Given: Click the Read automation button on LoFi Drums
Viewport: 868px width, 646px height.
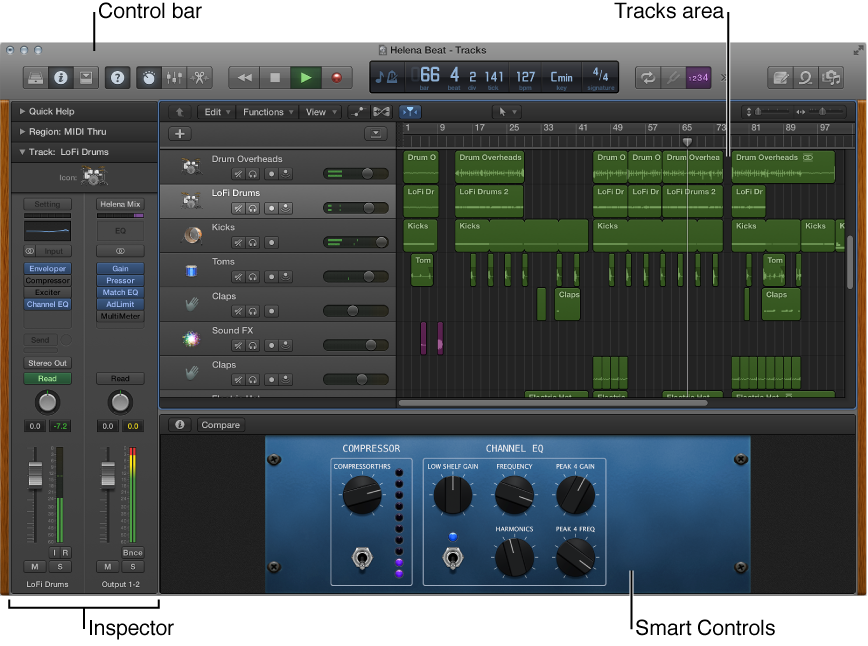Looking at the screenshot, I should coord(47,378).
